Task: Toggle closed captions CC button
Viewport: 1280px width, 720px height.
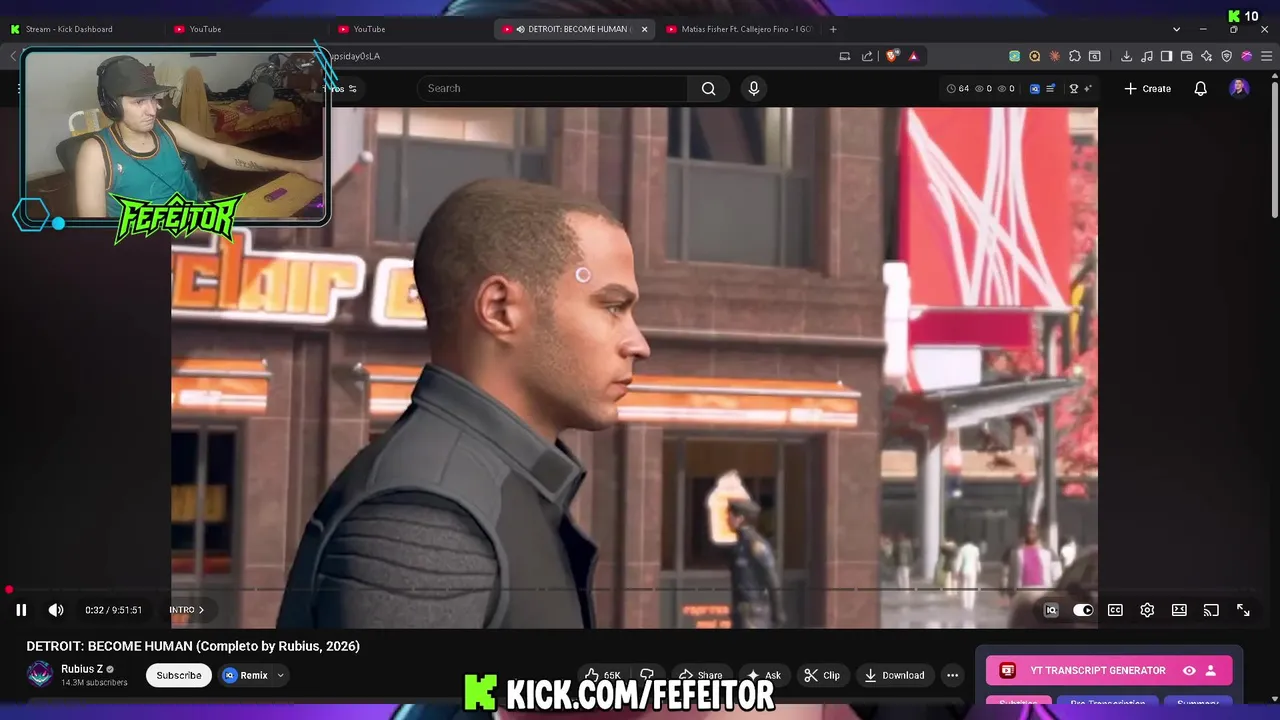Action: (x=1115, y=610)
